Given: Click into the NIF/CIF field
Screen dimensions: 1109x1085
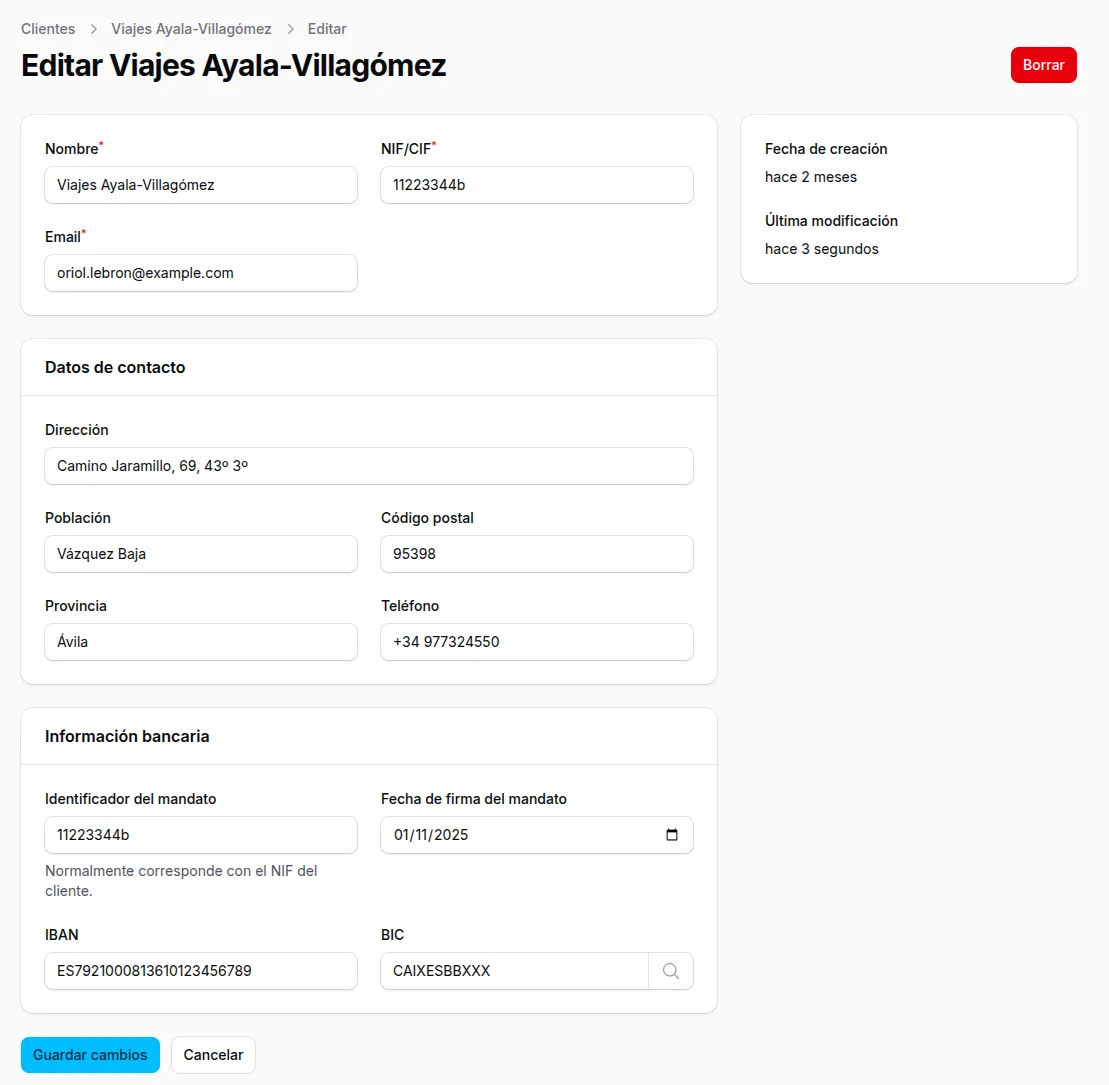Looking at the screenshot, I should click(x=537, y=185).
